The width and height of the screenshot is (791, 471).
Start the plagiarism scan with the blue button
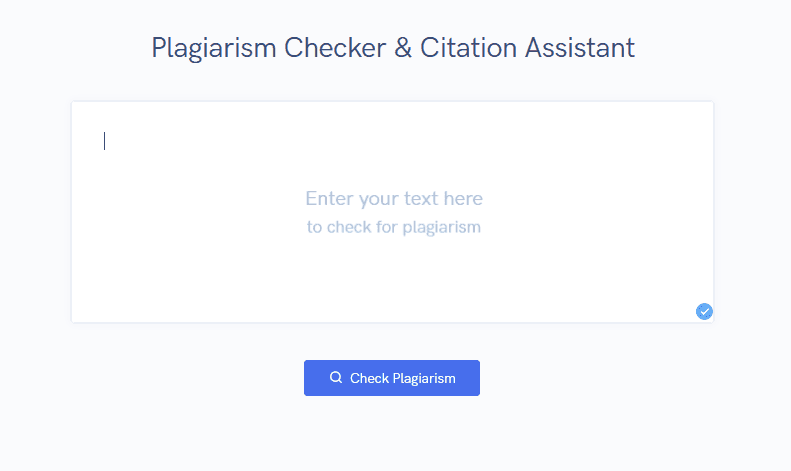(x=392, y=378)
